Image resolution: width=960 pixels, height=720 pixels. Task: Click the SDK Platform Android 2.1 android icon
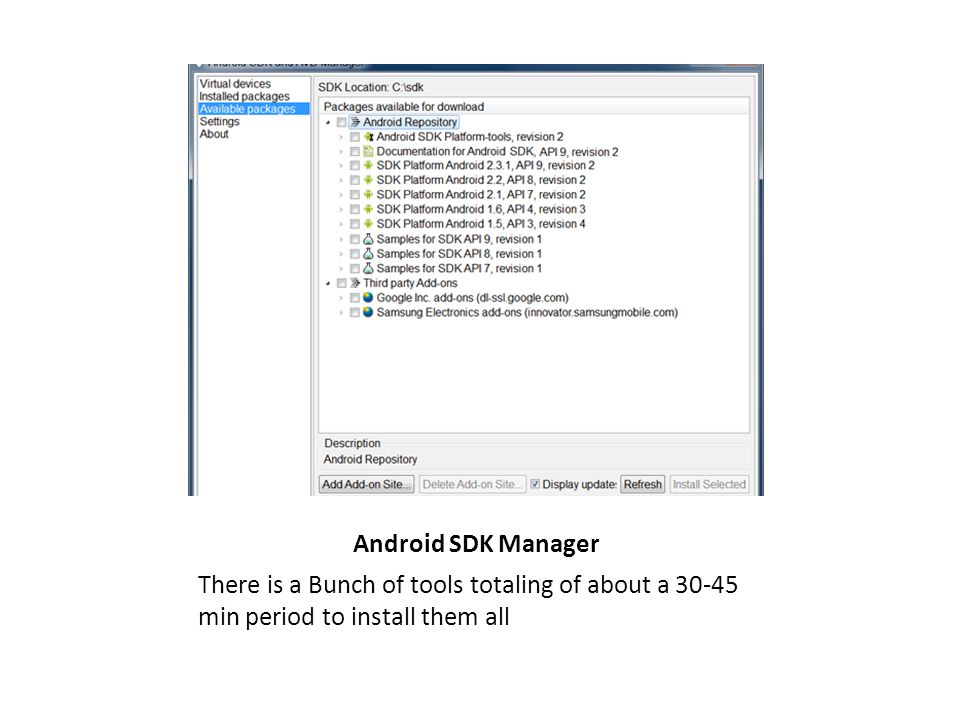point(368,195)
